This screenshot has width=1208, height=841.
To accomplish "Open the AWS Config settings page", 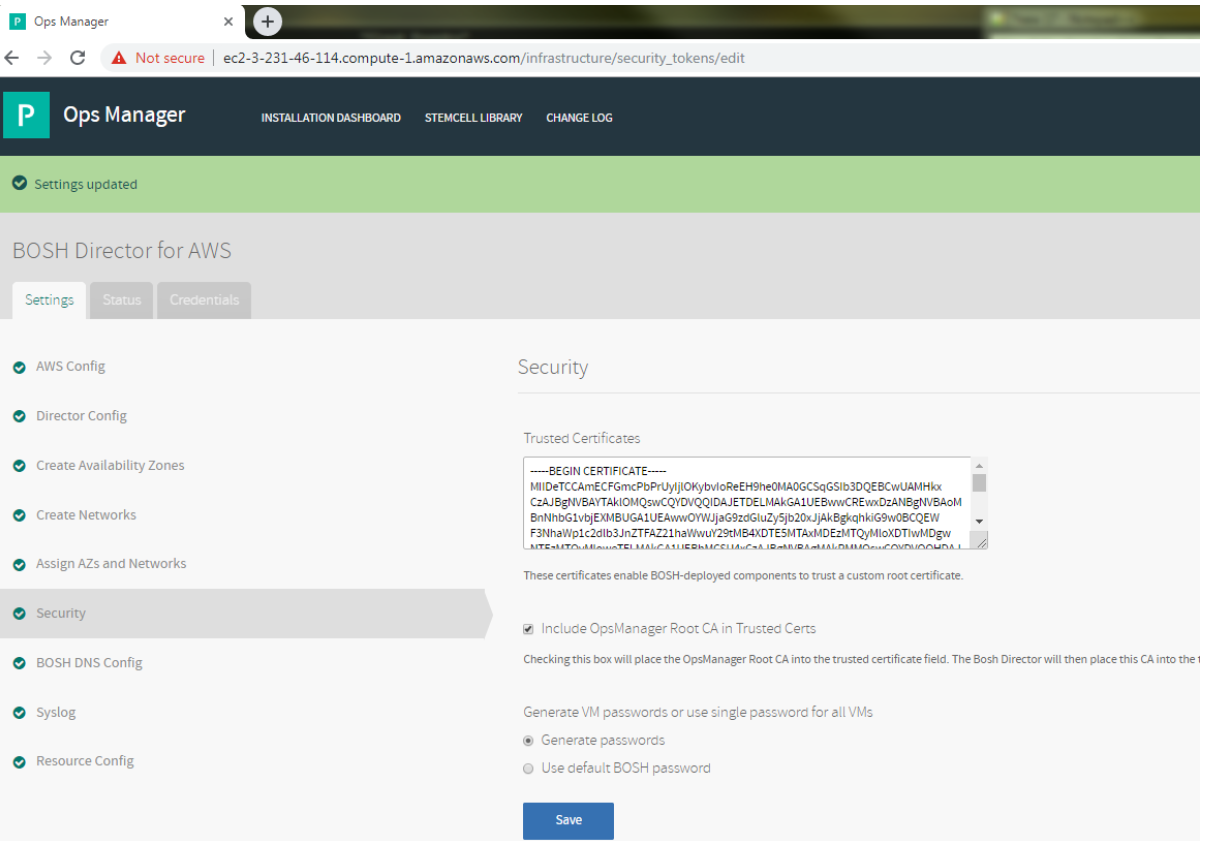I will [70, 367].
